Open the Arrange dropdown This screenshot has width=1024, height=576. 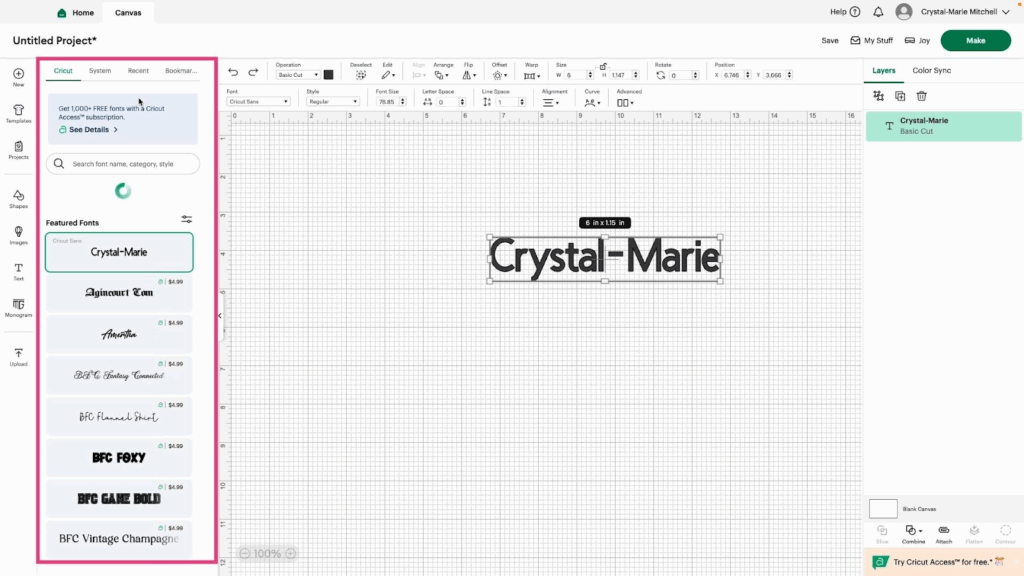point(442,75)
